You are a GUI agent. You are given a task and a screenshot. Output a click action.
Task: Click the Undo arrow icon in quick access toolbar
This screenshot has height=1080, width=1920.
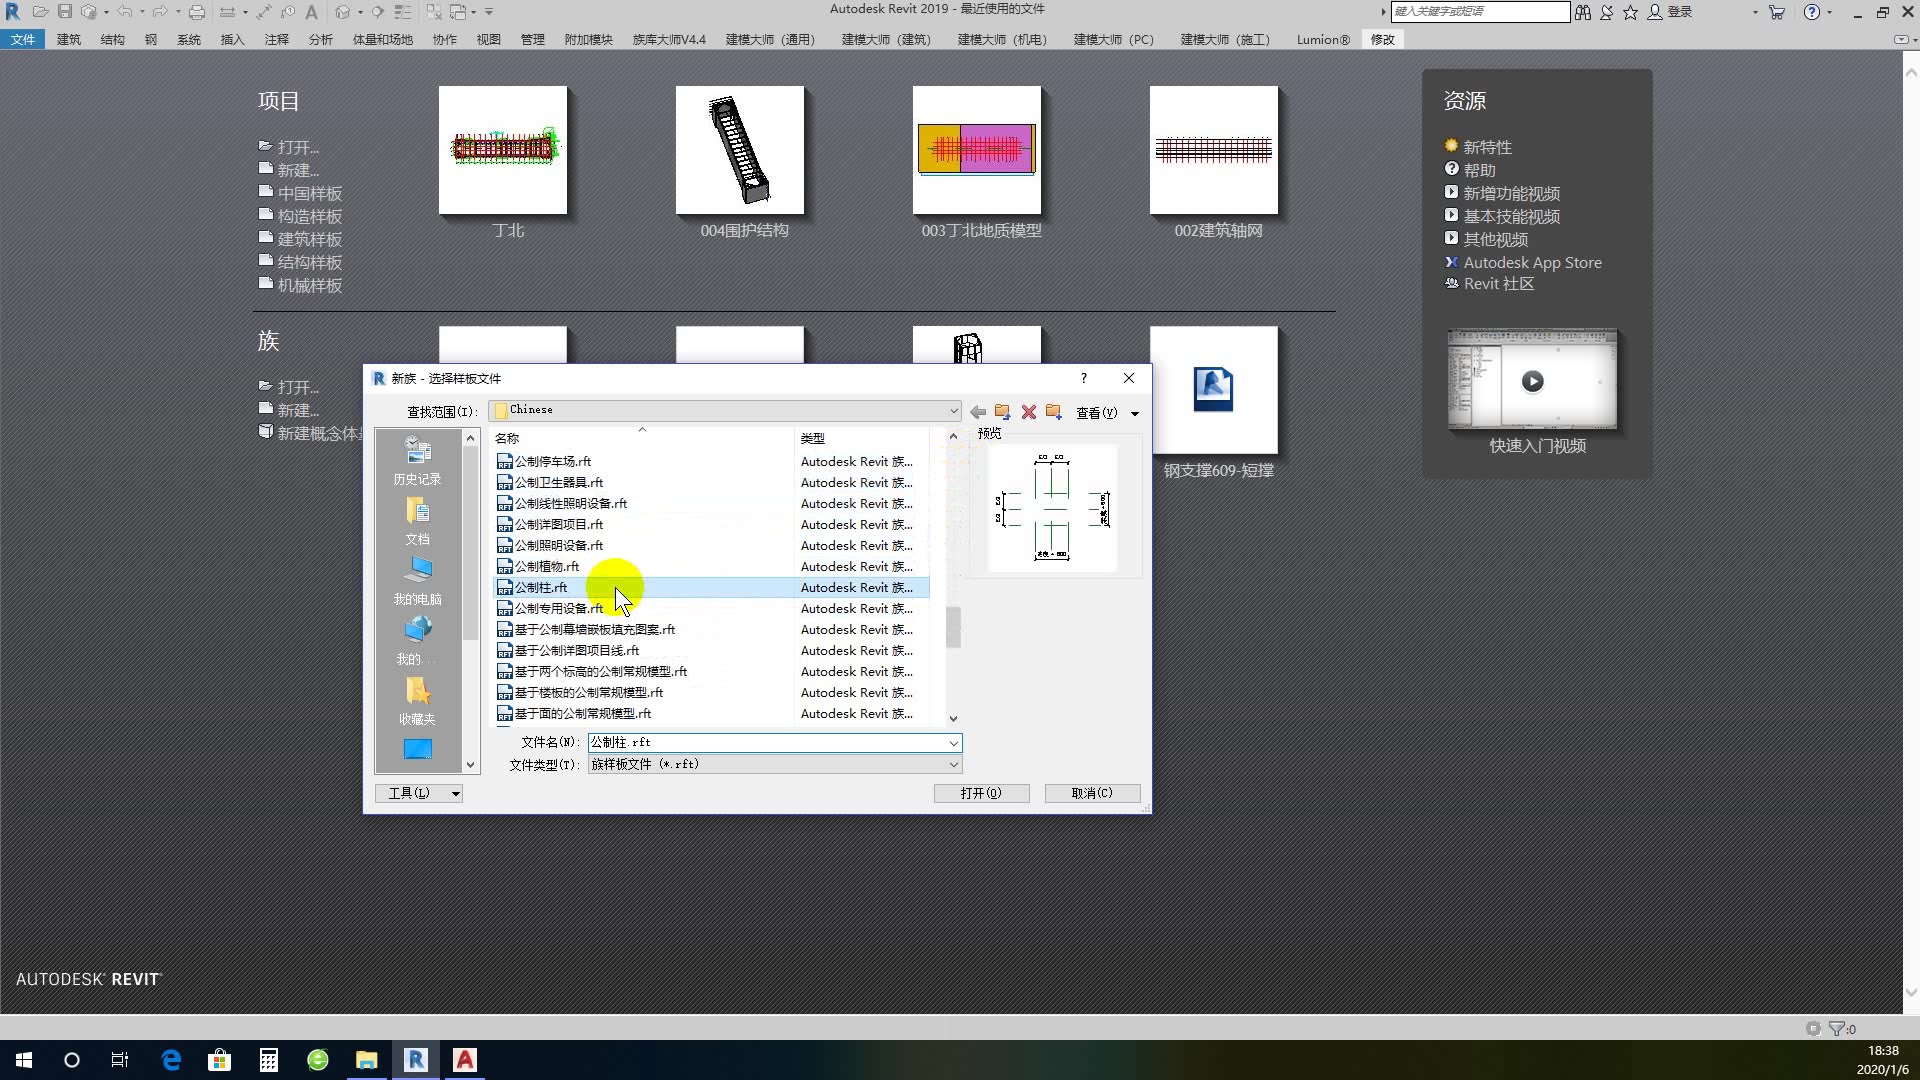pos(124,12)
